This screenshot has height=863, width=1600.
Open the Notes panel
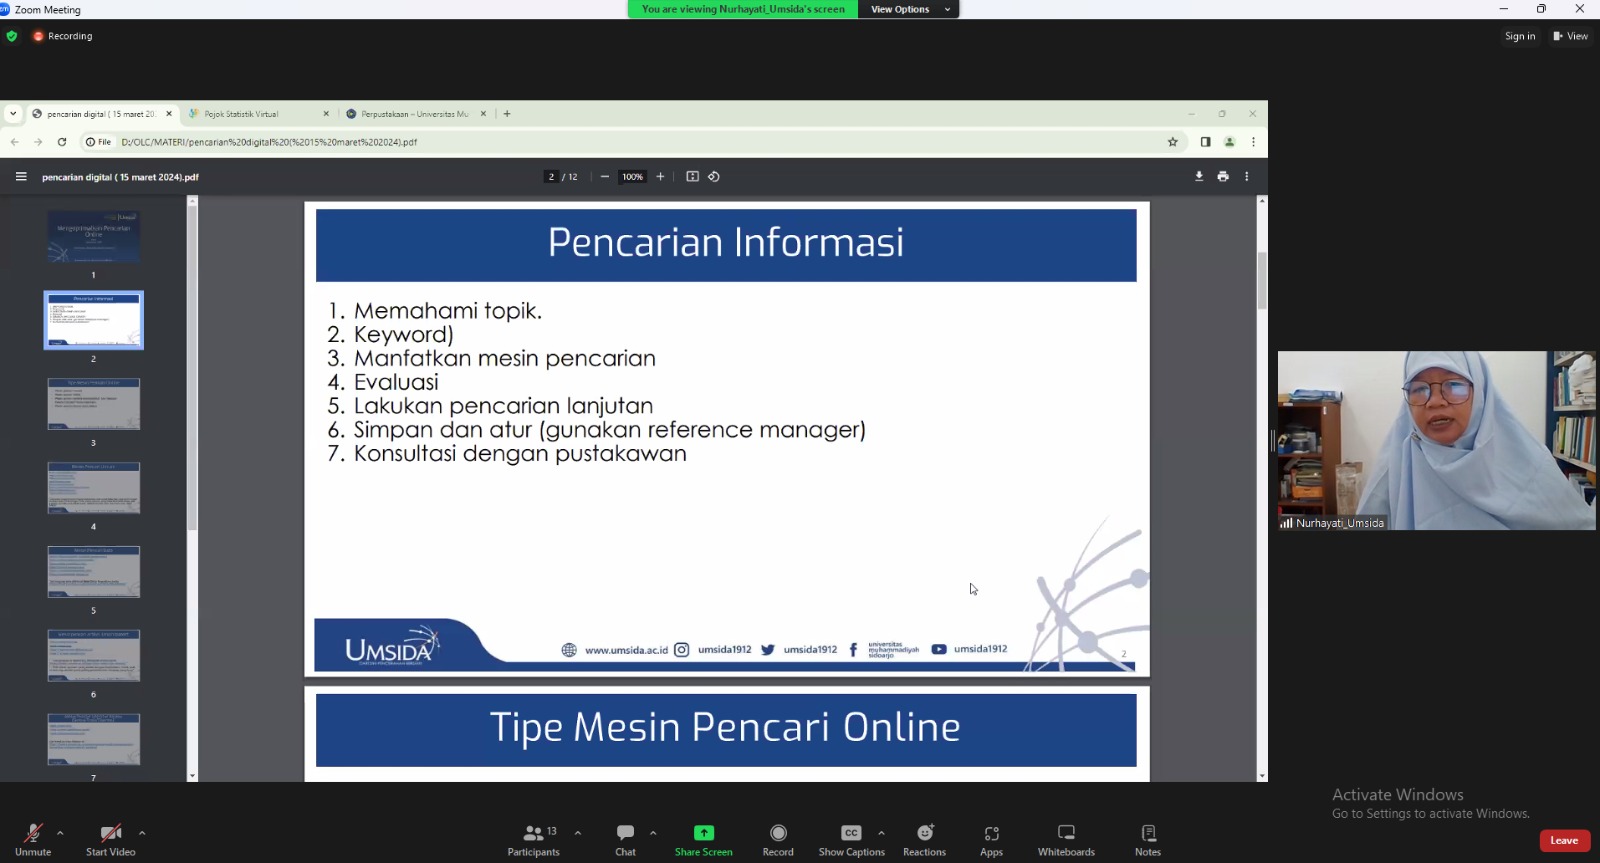pos(1148,839)
